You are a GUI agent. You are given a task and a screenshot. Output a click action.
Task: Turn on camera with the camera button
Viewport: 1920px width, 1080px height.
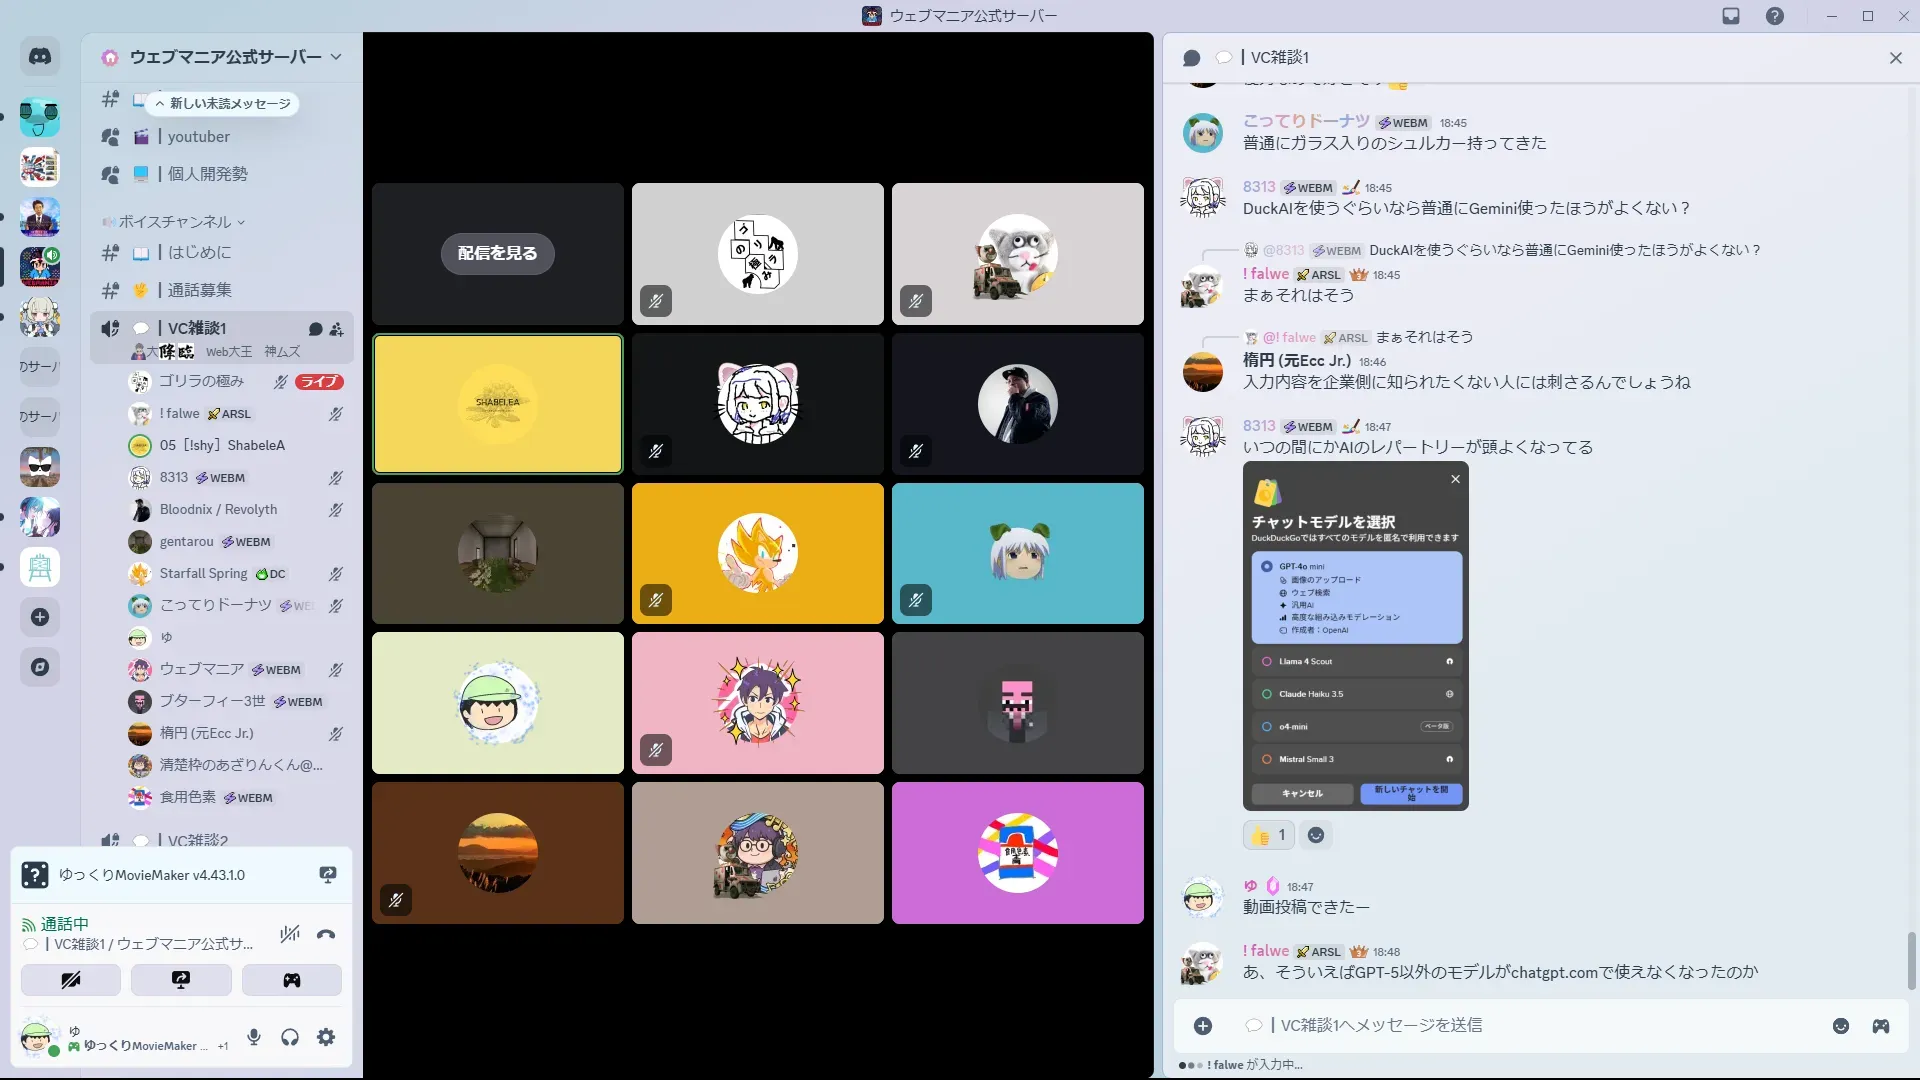coord(71,980)
